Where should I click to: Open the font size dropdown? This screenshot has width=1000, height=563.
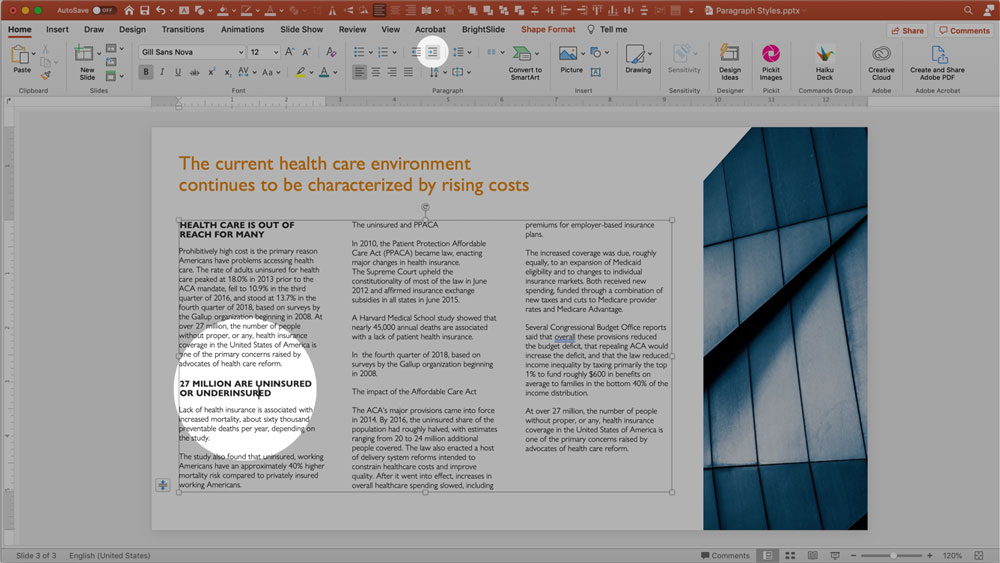(275, 52)
